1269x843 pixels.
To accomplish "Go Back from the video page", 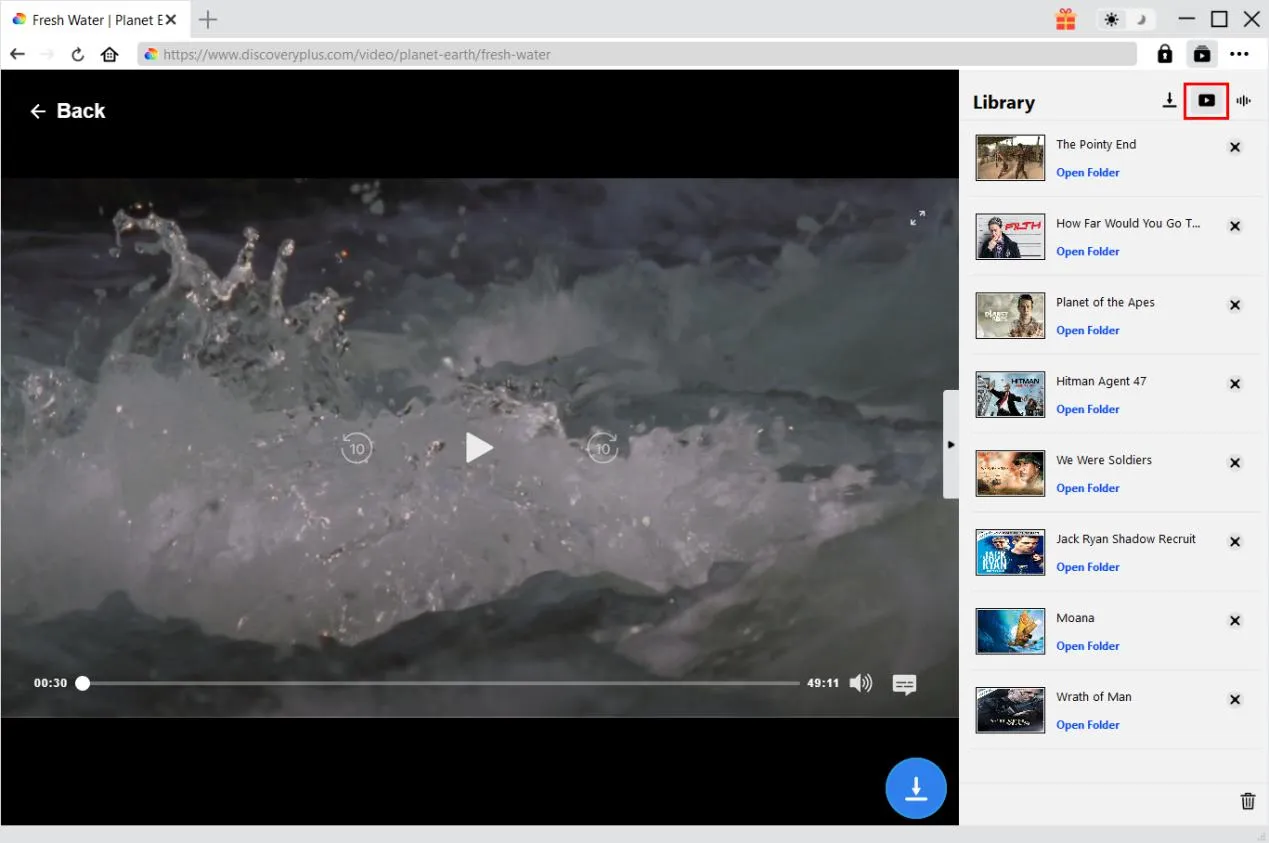I will [67, 111].
